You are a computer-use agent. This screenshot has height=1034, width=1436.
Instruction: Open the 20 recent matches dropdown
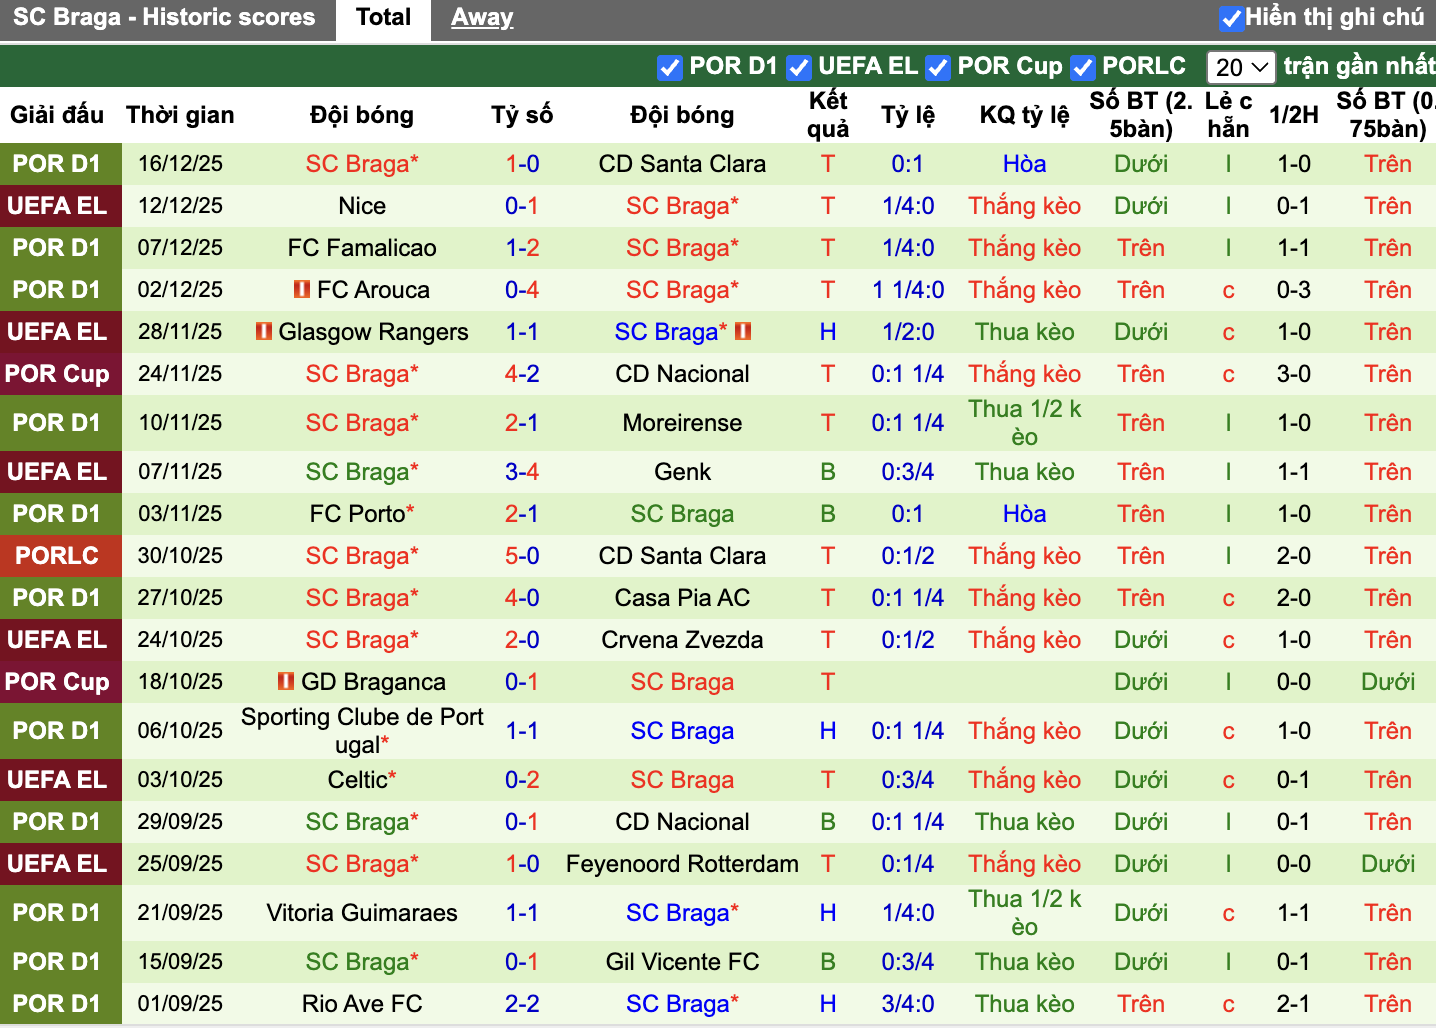pos(1241,67)
